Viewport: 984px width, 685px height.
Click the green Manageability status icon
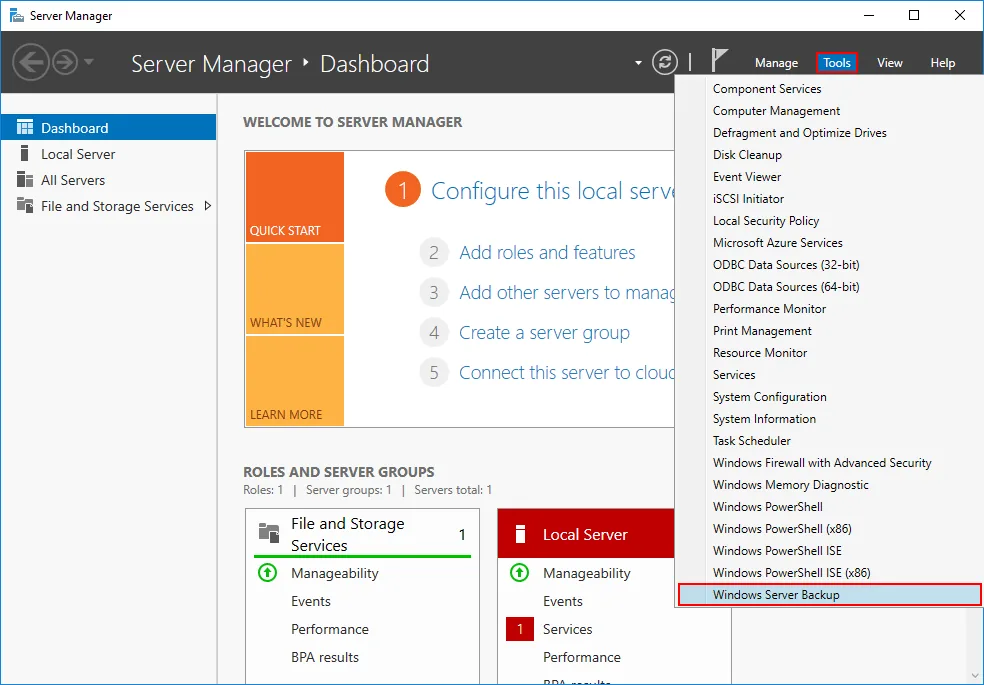pyautogui.click(x=266, y=573)
